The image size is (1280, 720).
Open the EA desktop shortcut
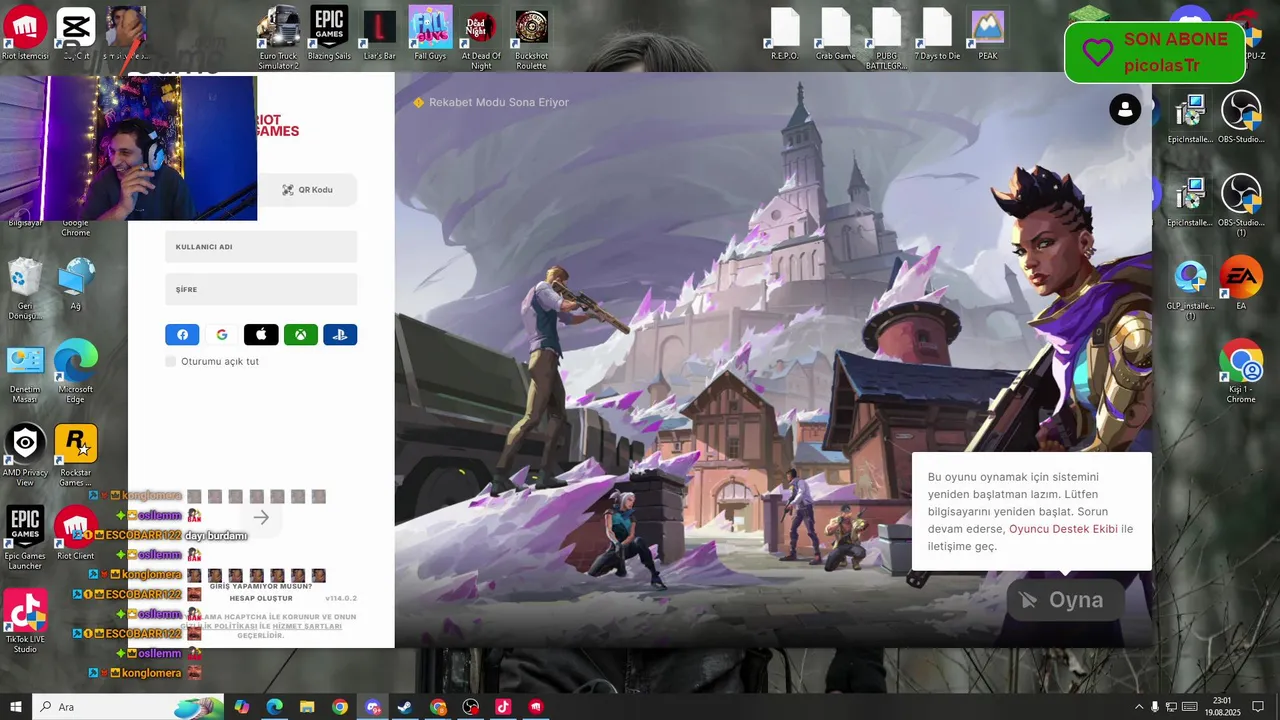click(x=1241, y=284)
